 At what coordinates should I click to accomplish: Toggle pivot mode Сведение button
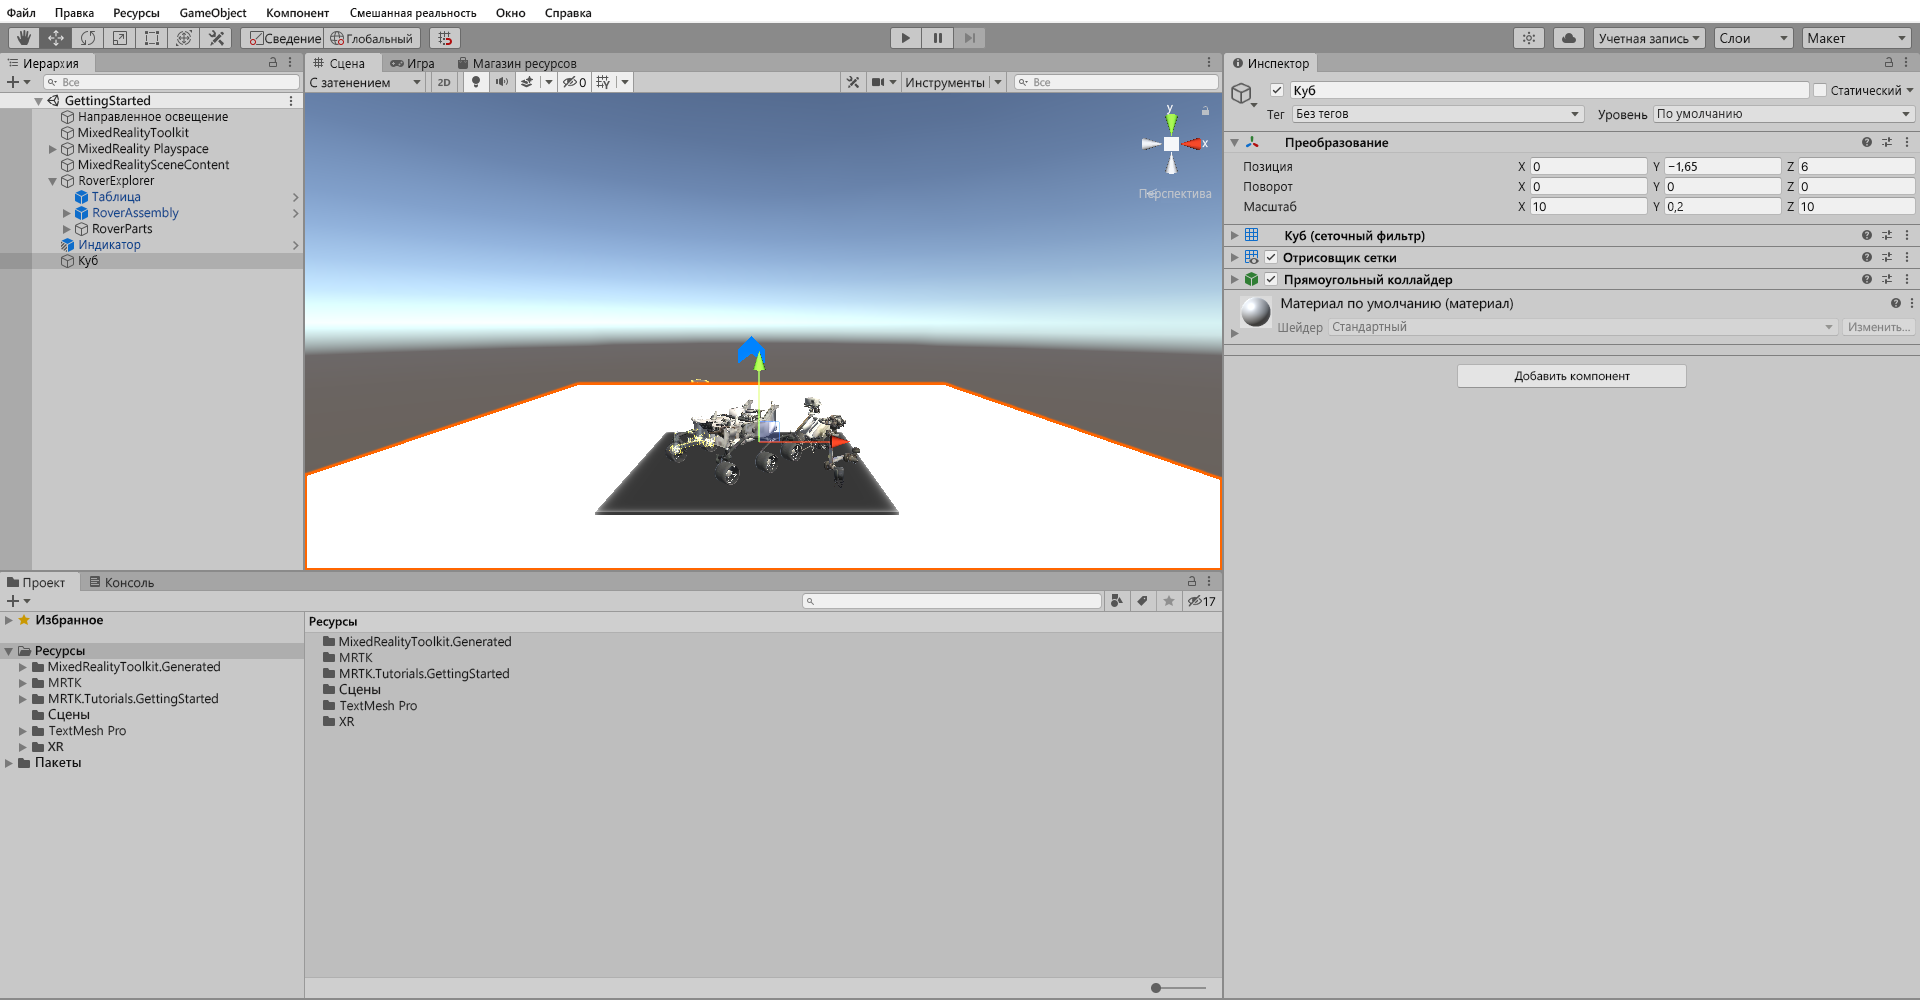coord(285,38)
